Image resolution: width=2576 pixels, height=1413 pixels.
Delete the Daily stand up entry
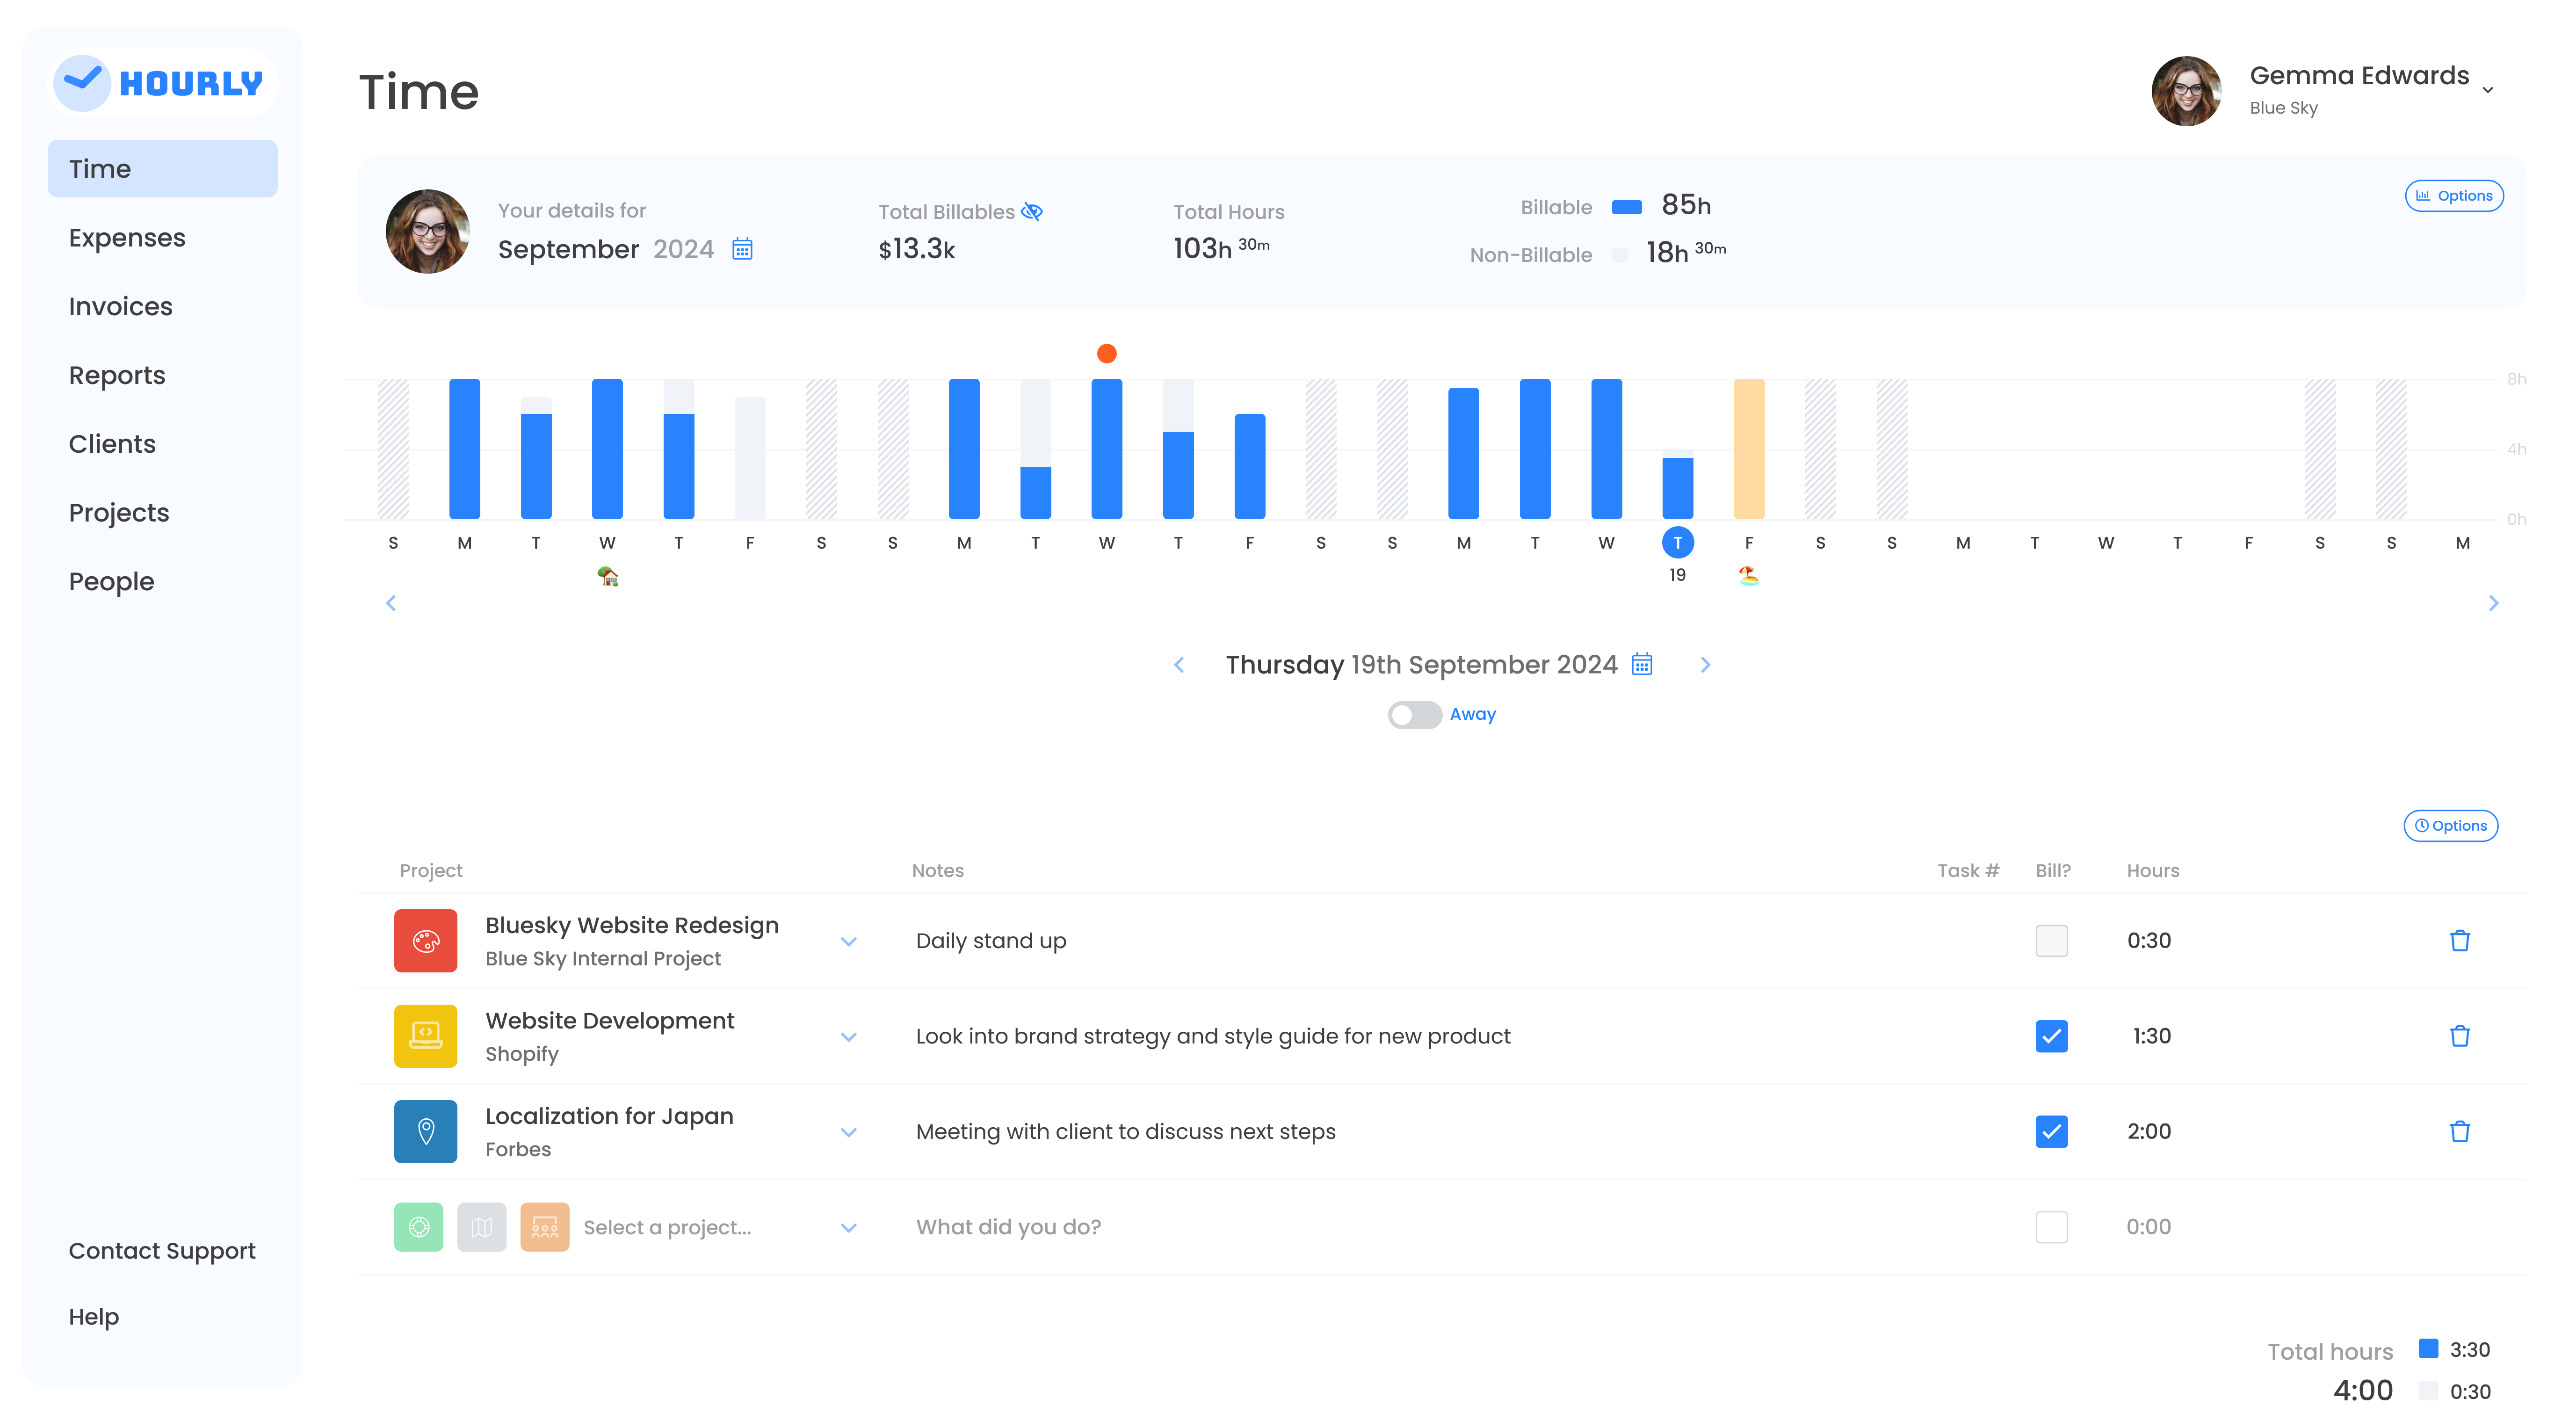[2459, 940]
